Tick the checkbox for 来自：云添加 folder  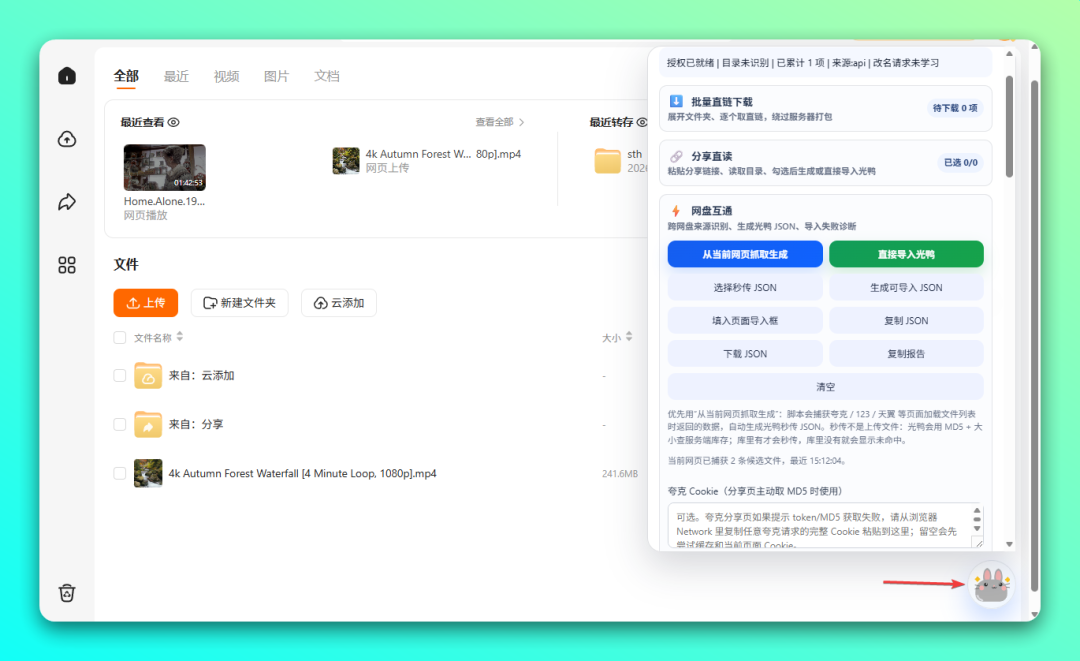coord(120,376)
